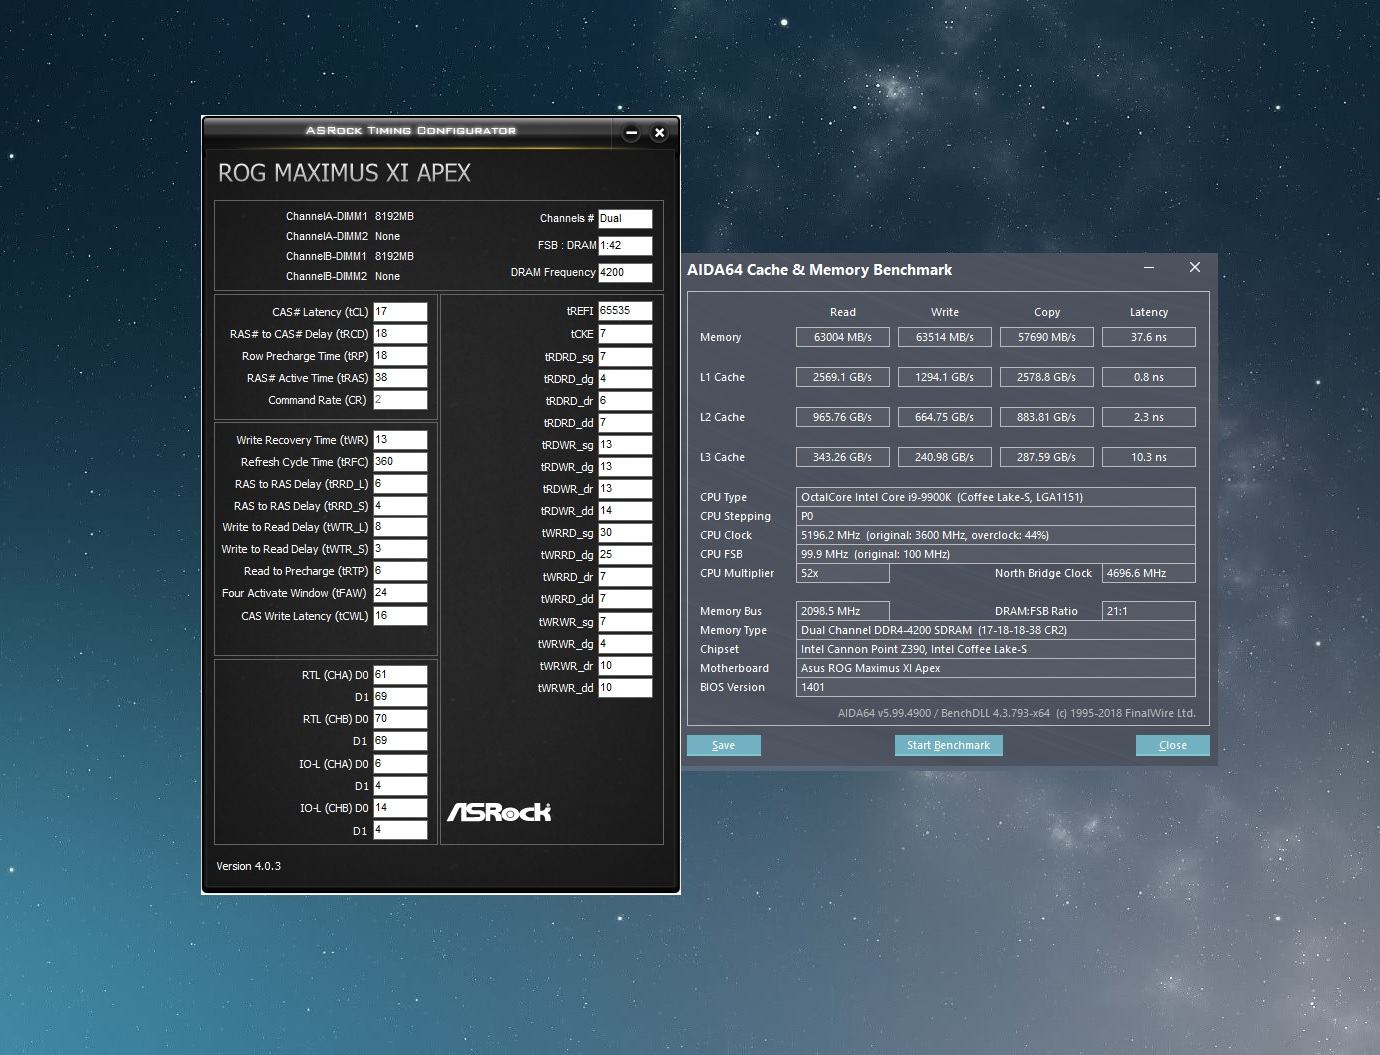Viewport: 1380px width, 1055px height.
Task: Select the tRDRD_sg value field
Action: tap(625, 357)
